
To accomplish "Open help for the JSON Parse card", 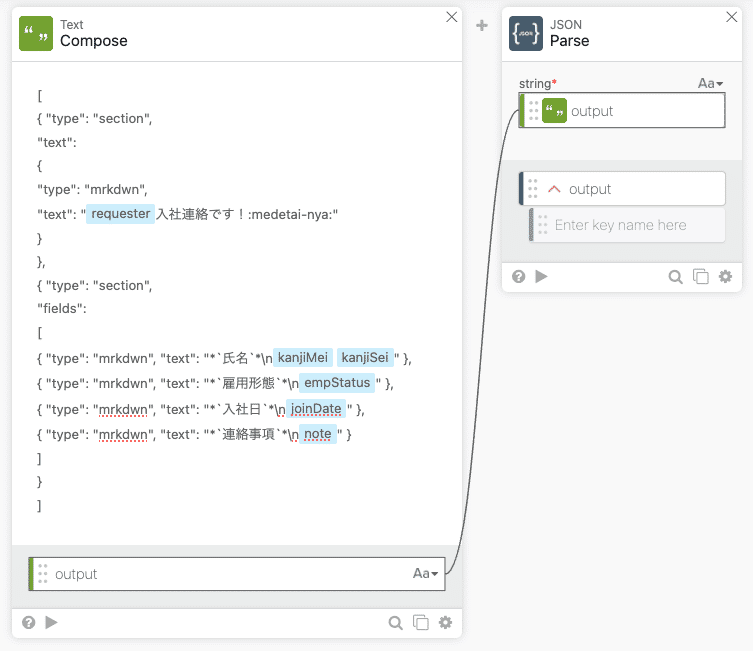I will click(519, 277).
